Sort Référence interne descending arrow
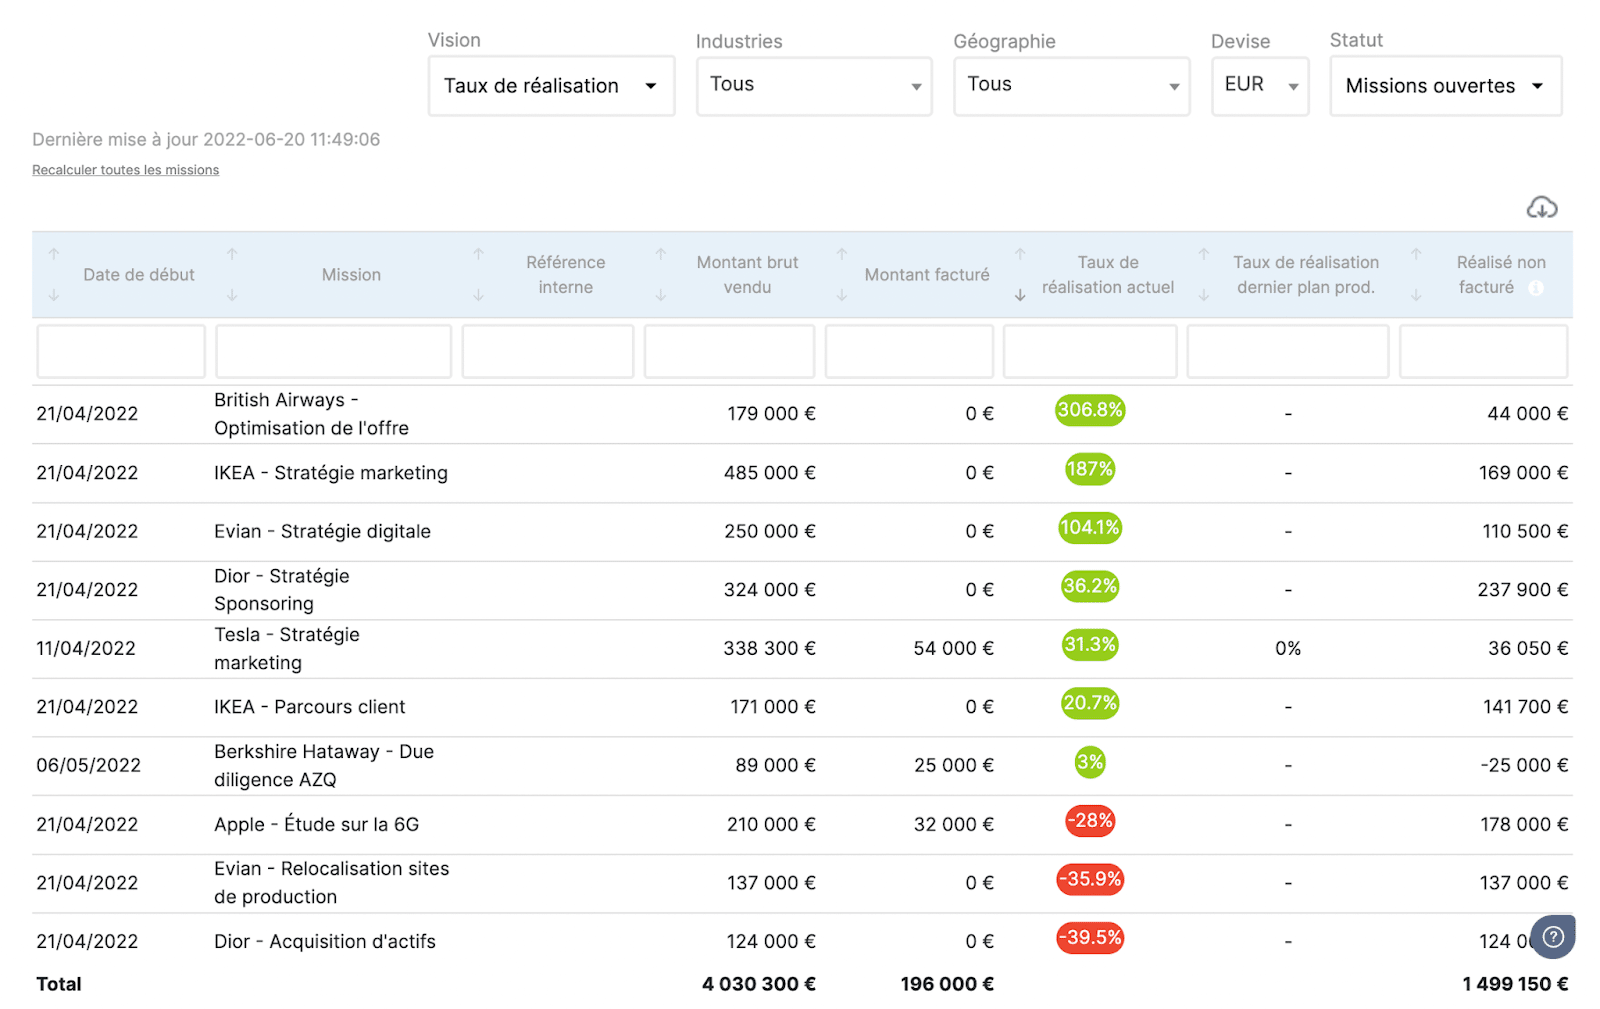This screenshot has height=1009, width=1600. tap(479, 295)
